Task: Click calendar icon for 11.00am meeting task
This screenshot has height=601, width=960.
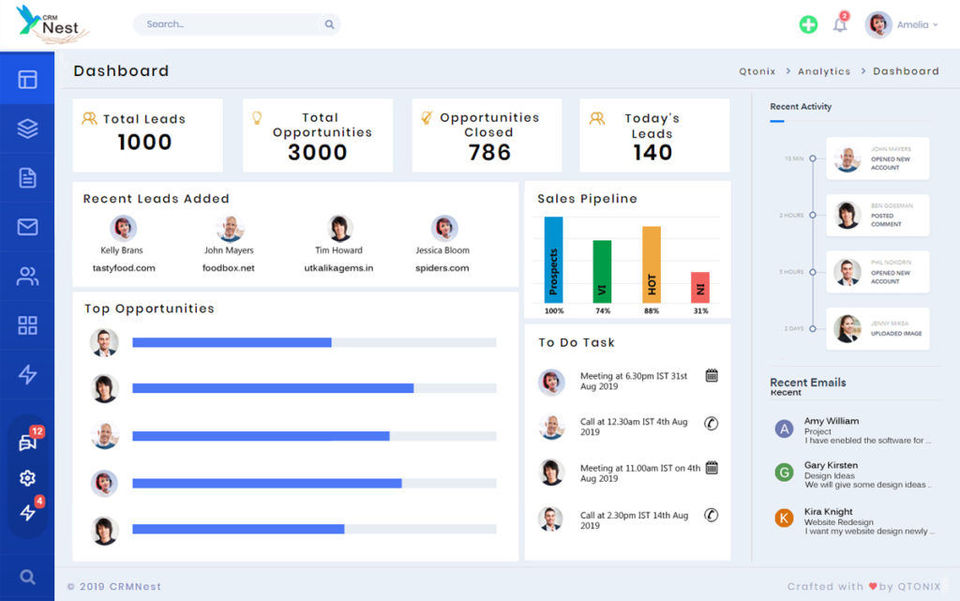Action: click(x=711, y=468)
